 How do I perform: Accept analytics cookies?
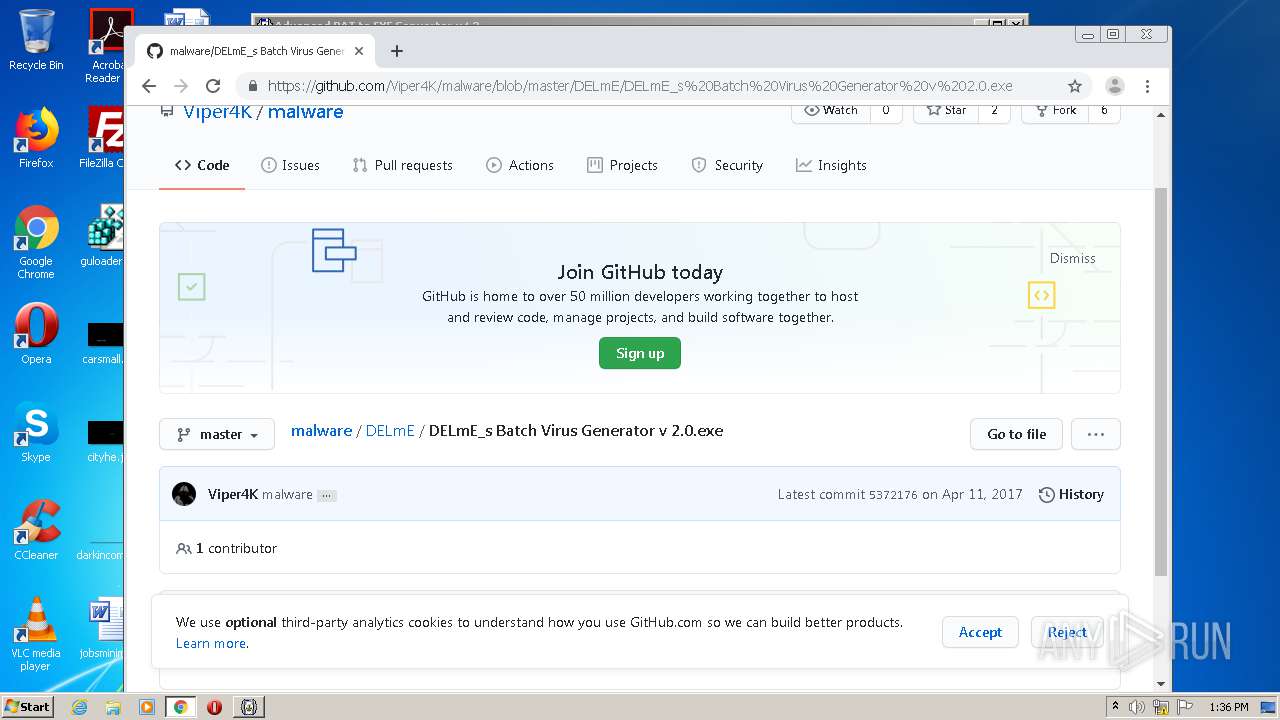pyautogui.click(x=980, y=632)
